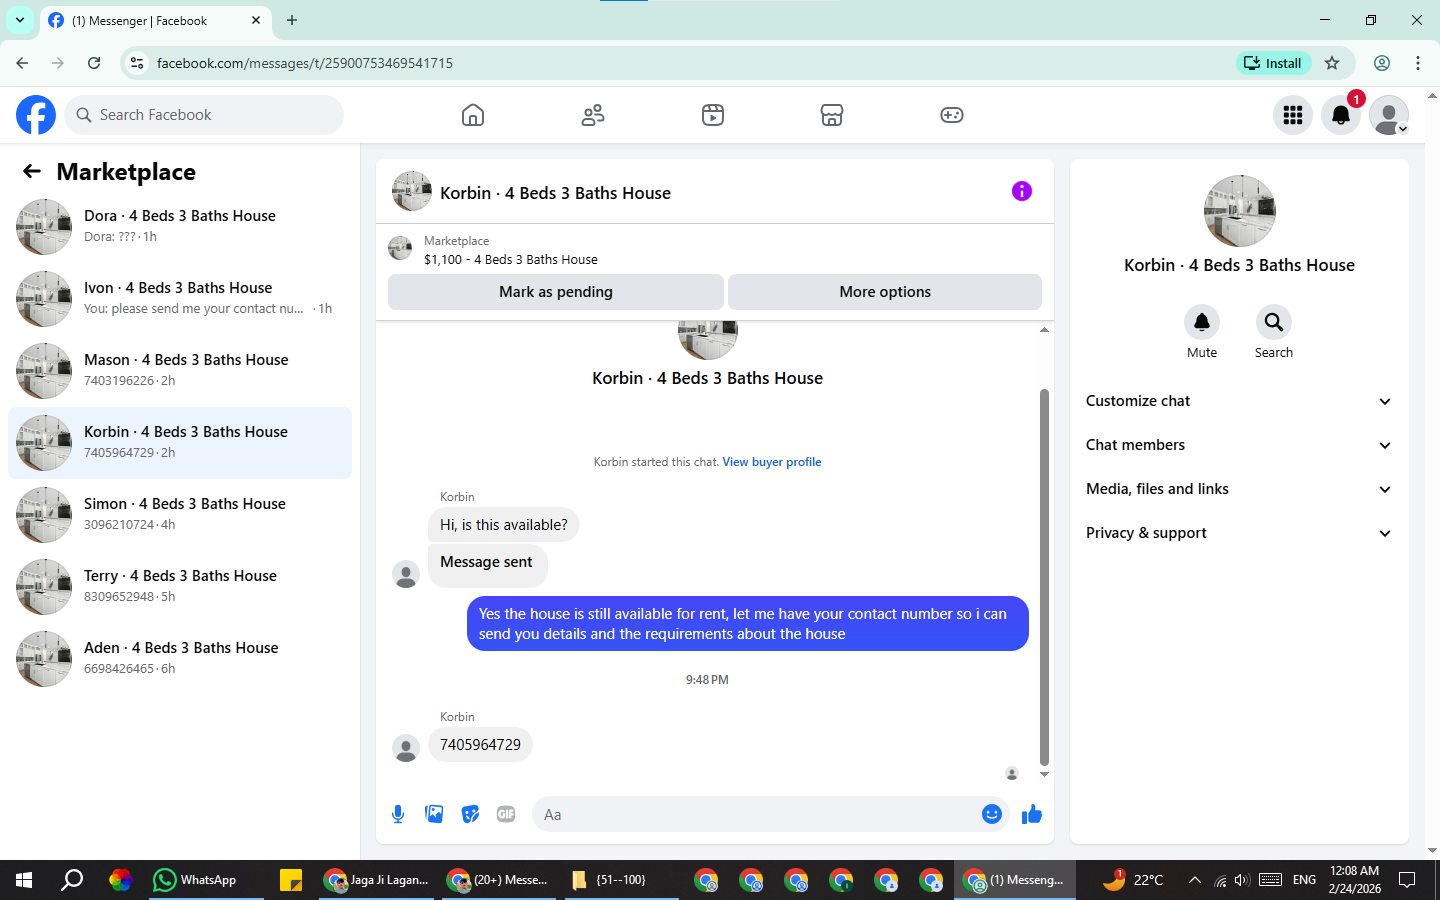Image resolution: width=1440 pixels, height=900 pixels.
Task: Click the Search in conversation magnifier
Action: (x=1274, y=322)
